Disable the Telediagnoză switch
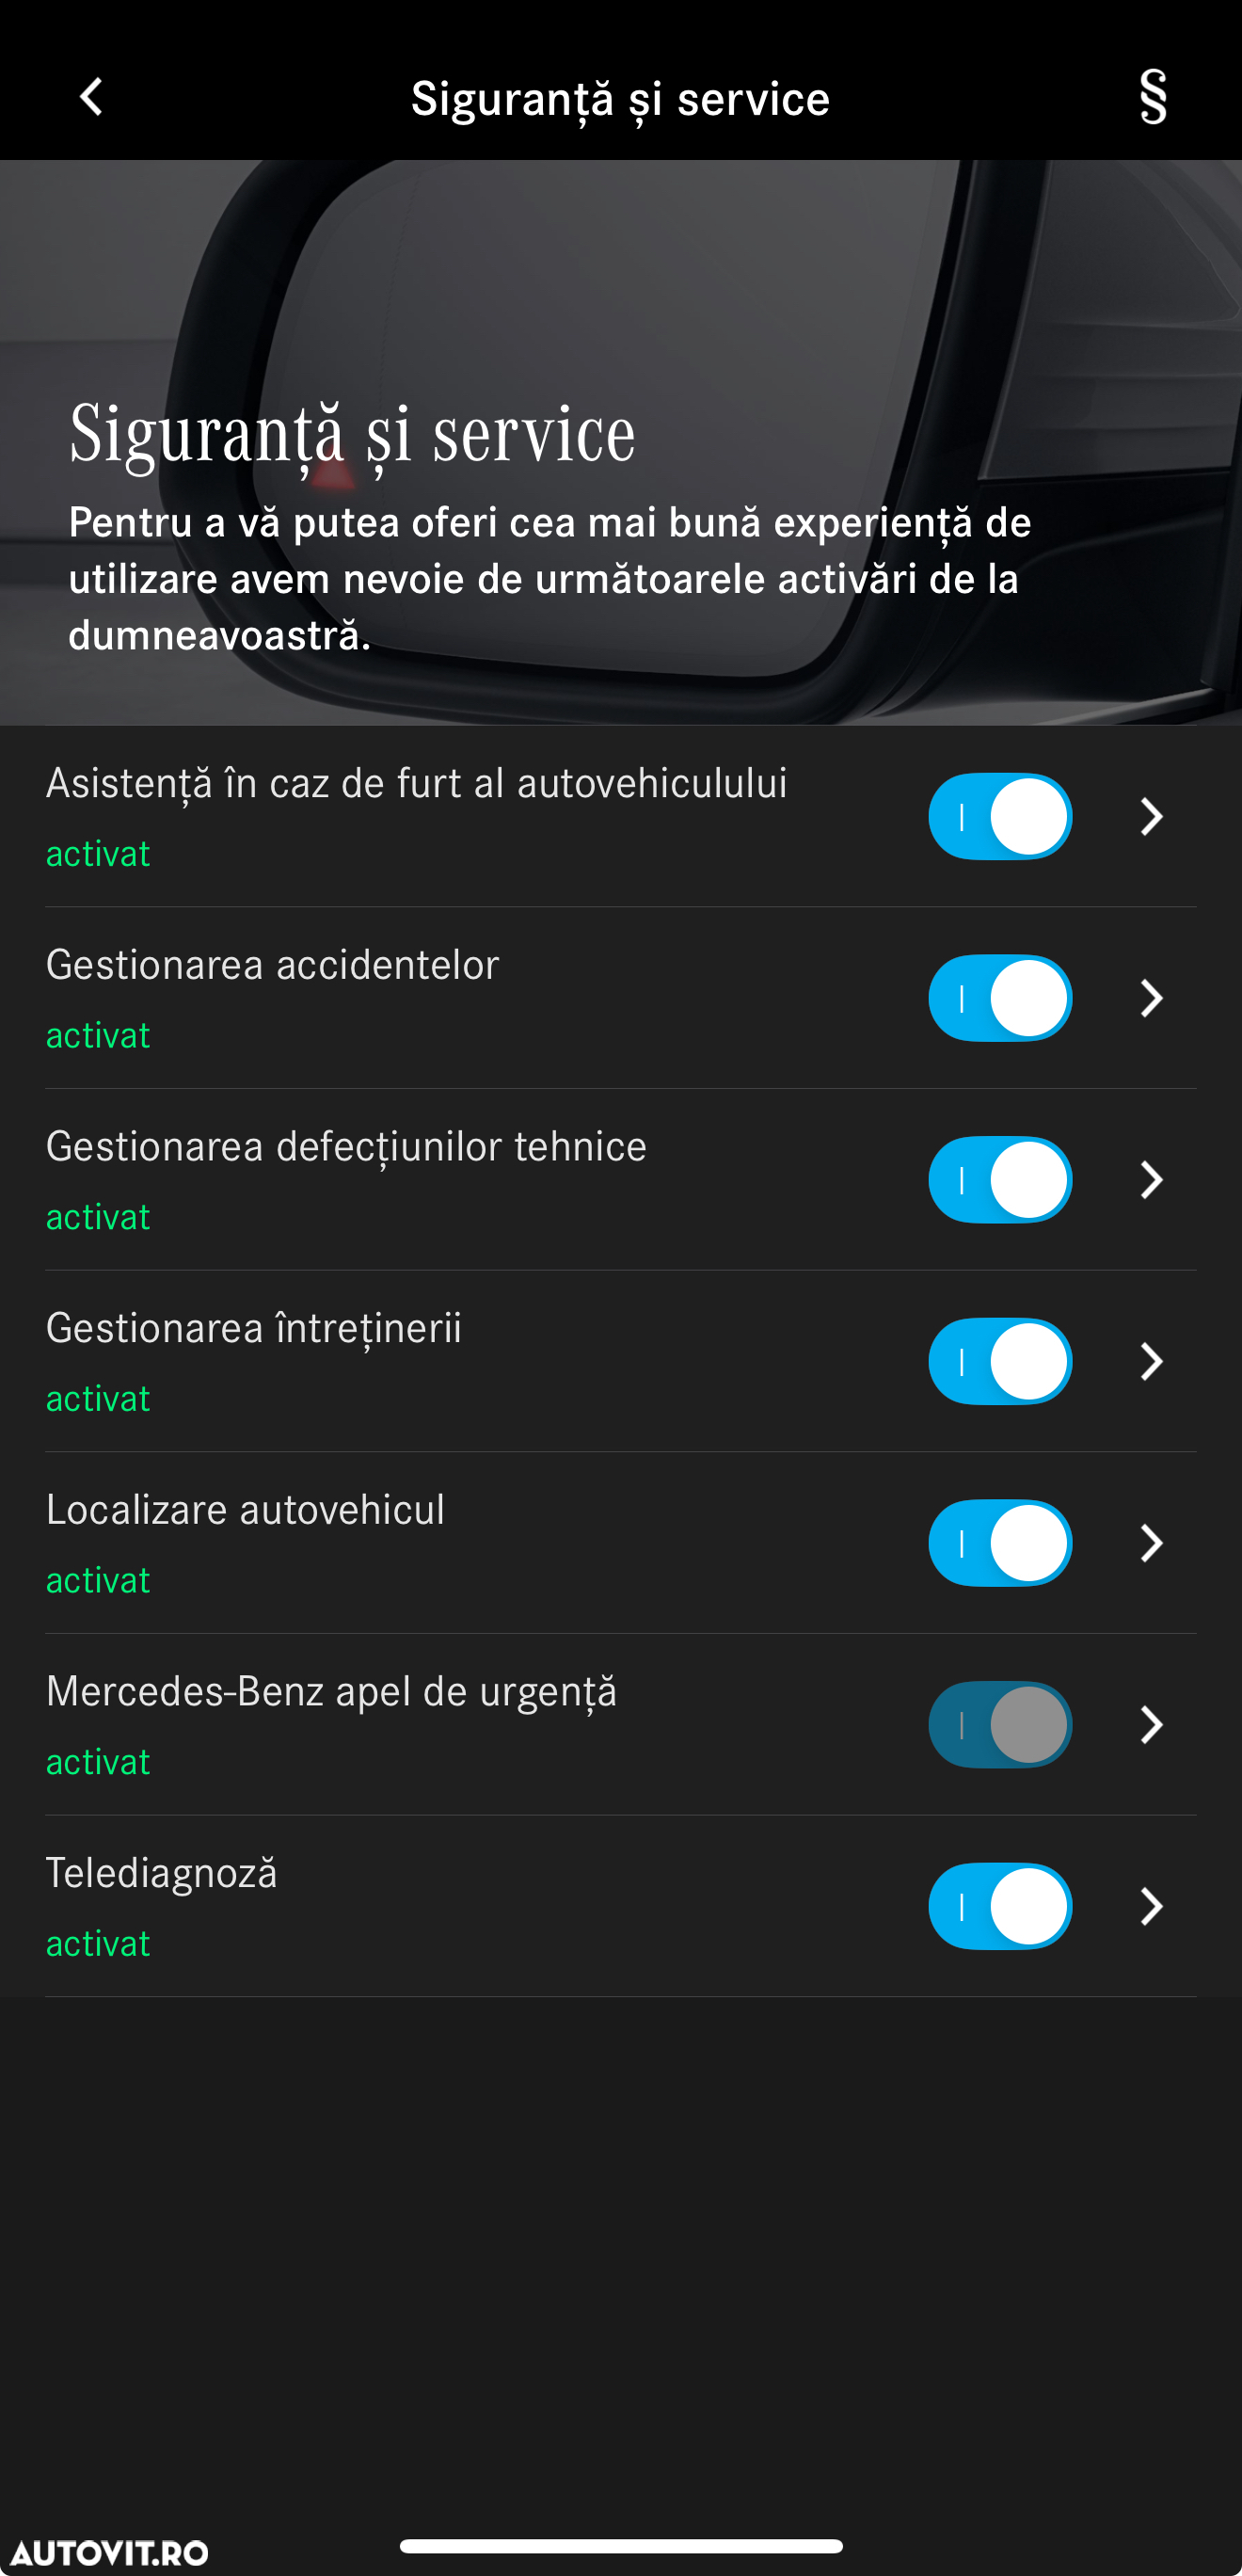Screen dimensions: 1242x2576 pyautogui.click(x=1000, y=1906)
